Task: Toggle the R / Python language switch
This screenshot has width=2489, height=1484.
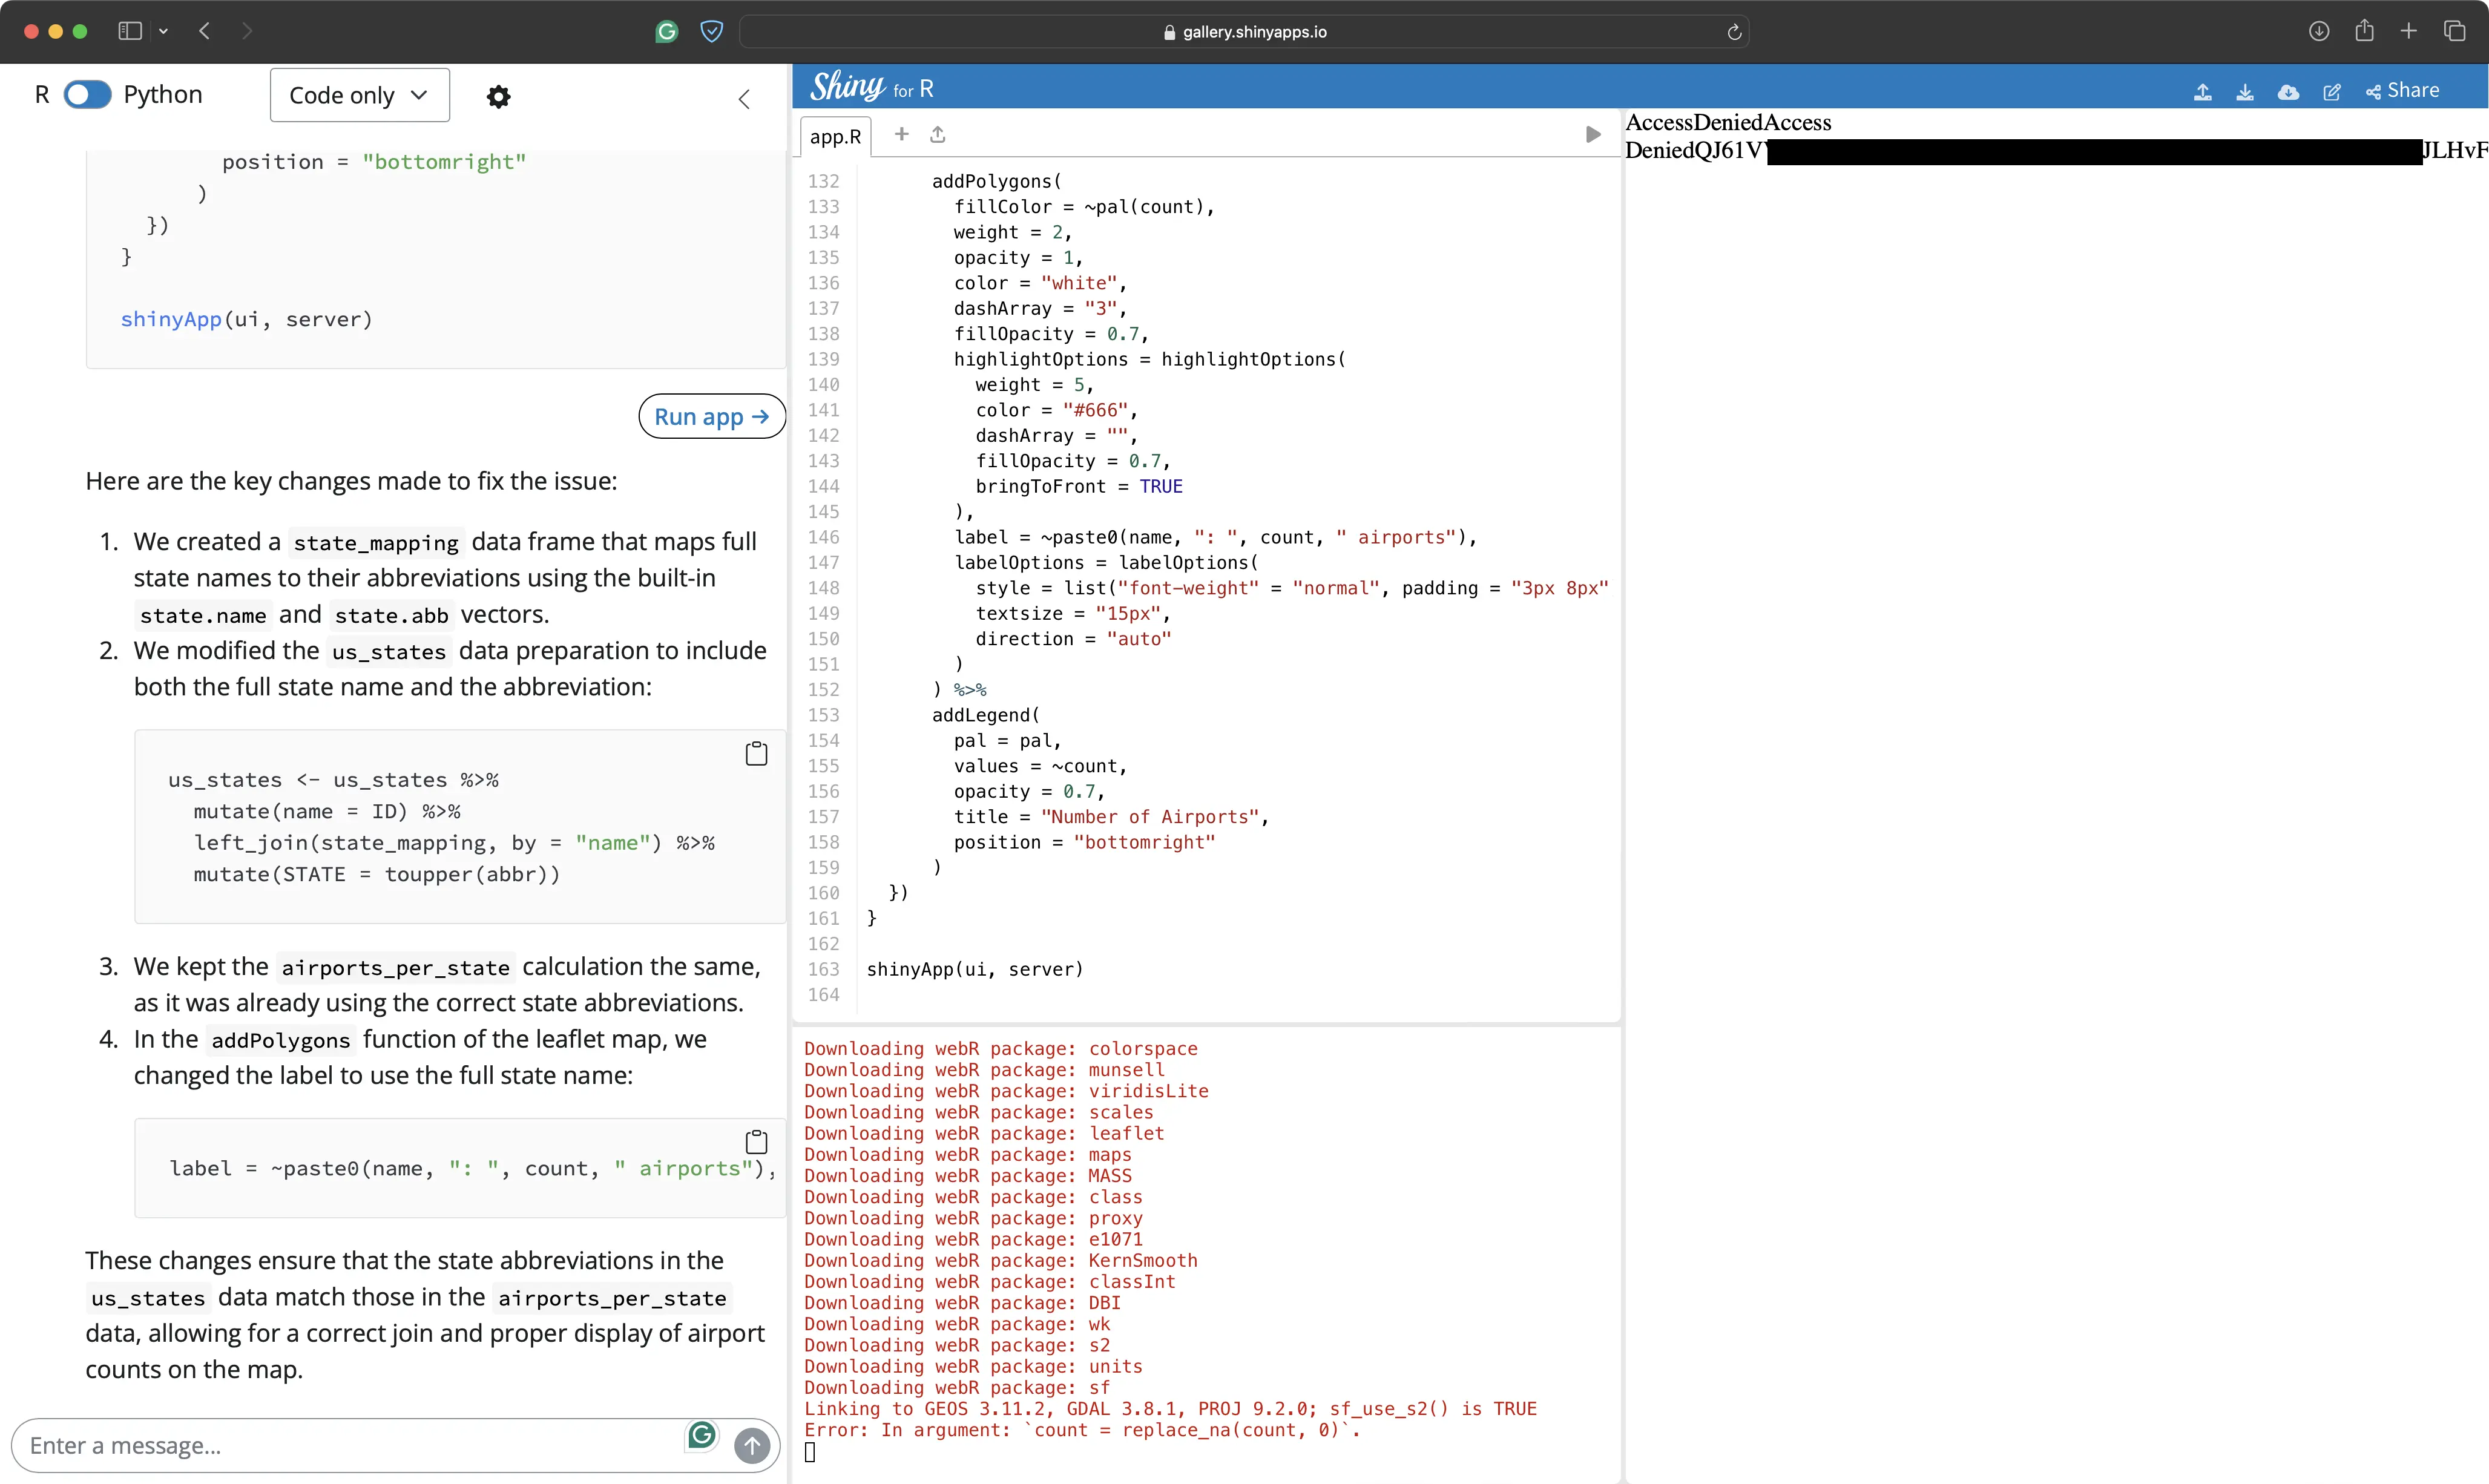Action: point(88,95)
